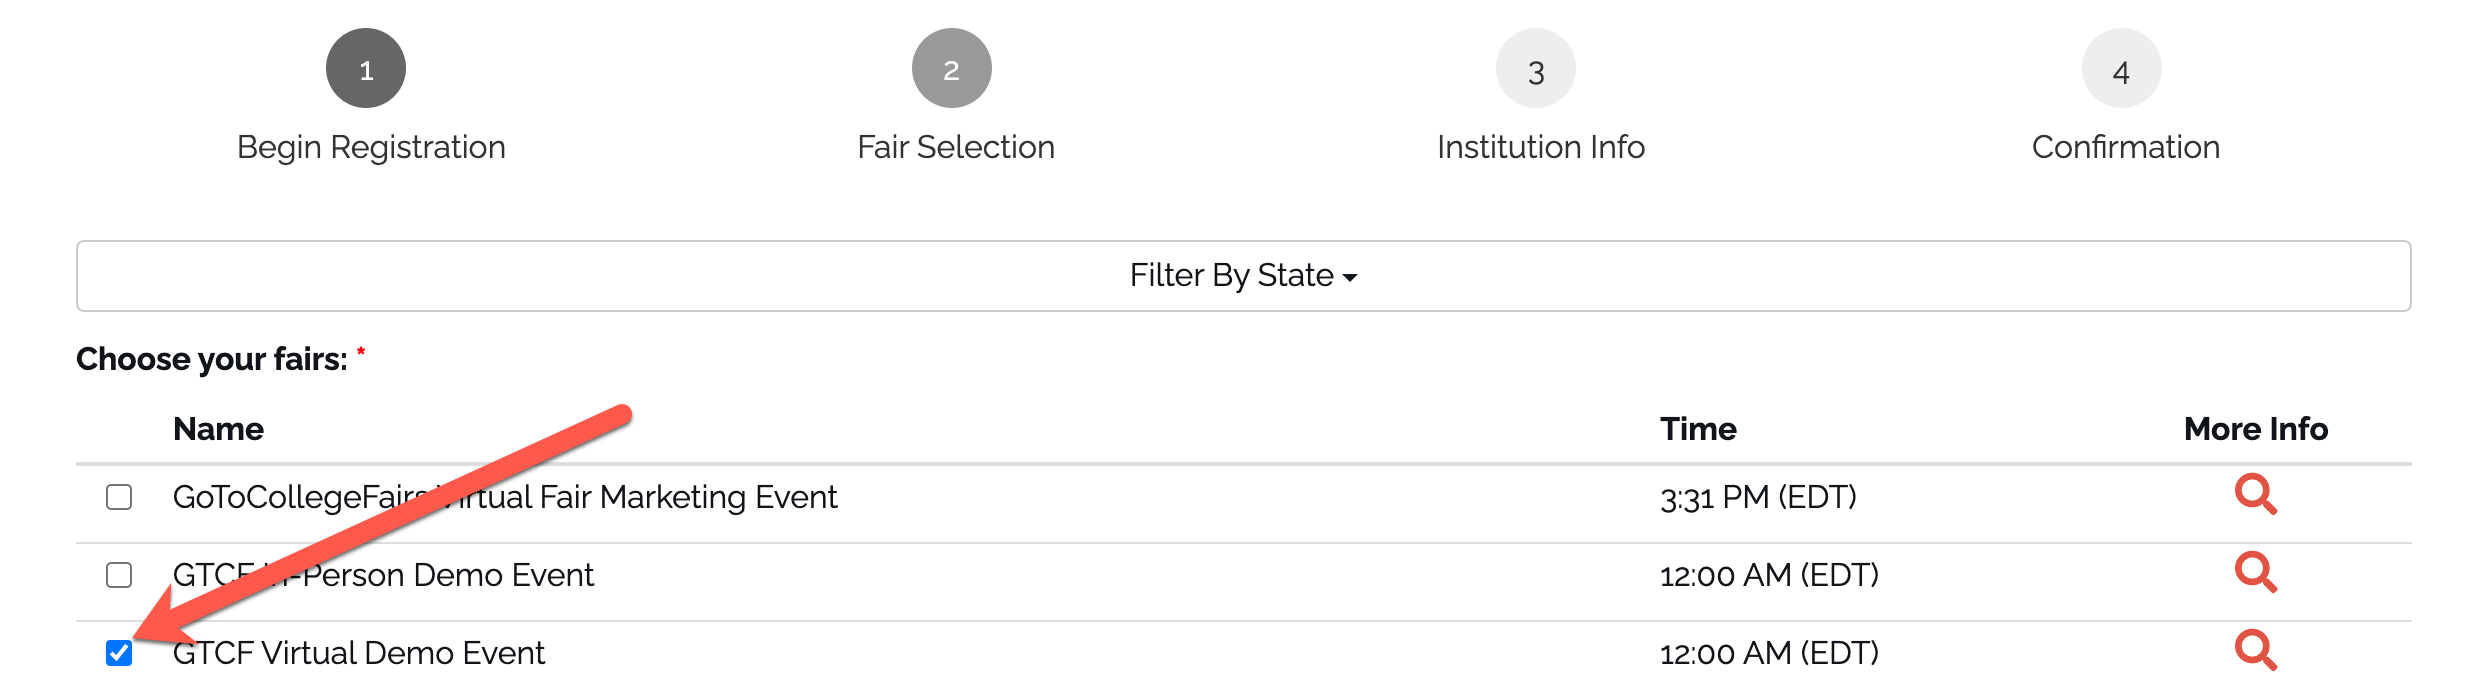2474x696 pixels.
Task: Click the More Info column header
Action: [x=2255, y=429]
